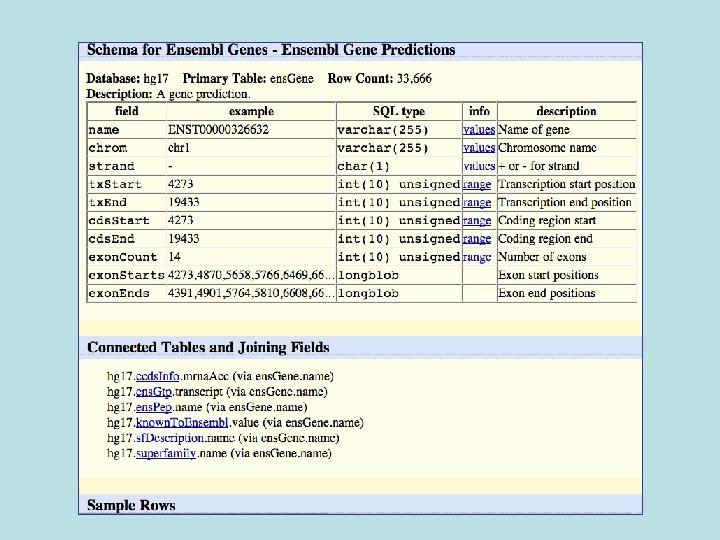Select the exonCount example value 14
The image size is (720, 540).
(x=174, y=257)
